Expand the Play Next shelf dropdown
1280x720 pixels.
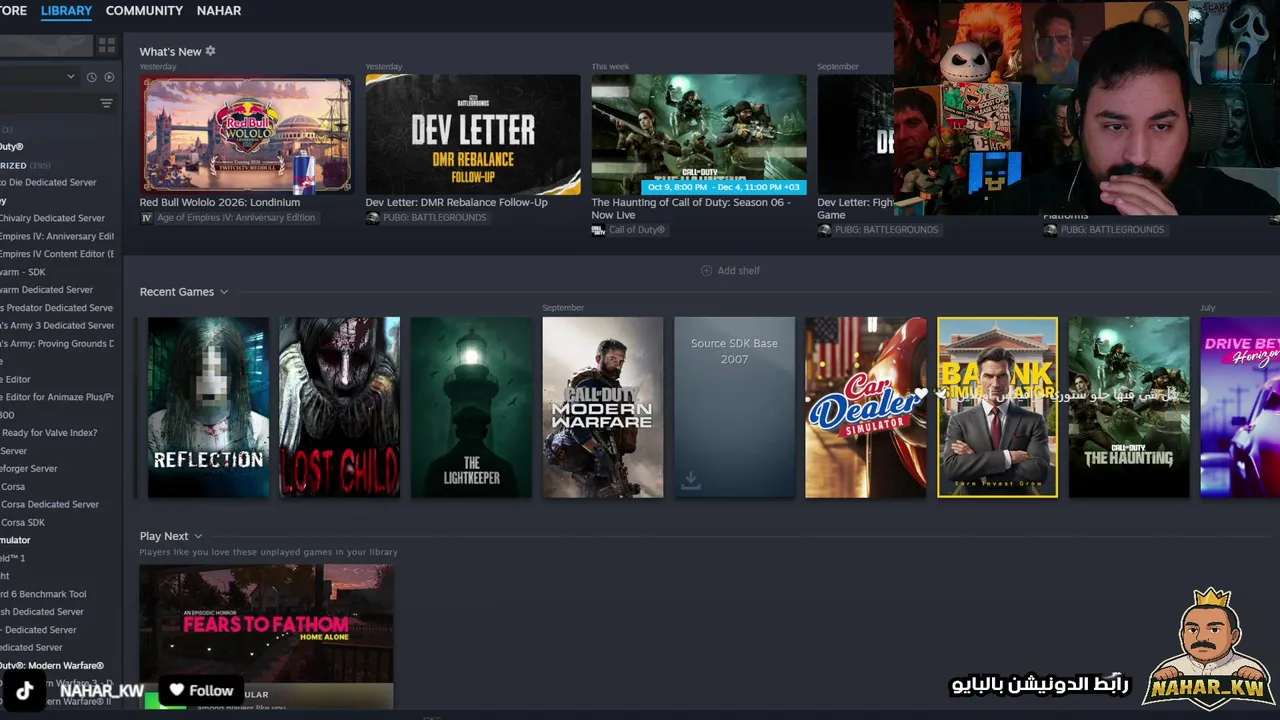pyautogui.click(x=198, y=537)
